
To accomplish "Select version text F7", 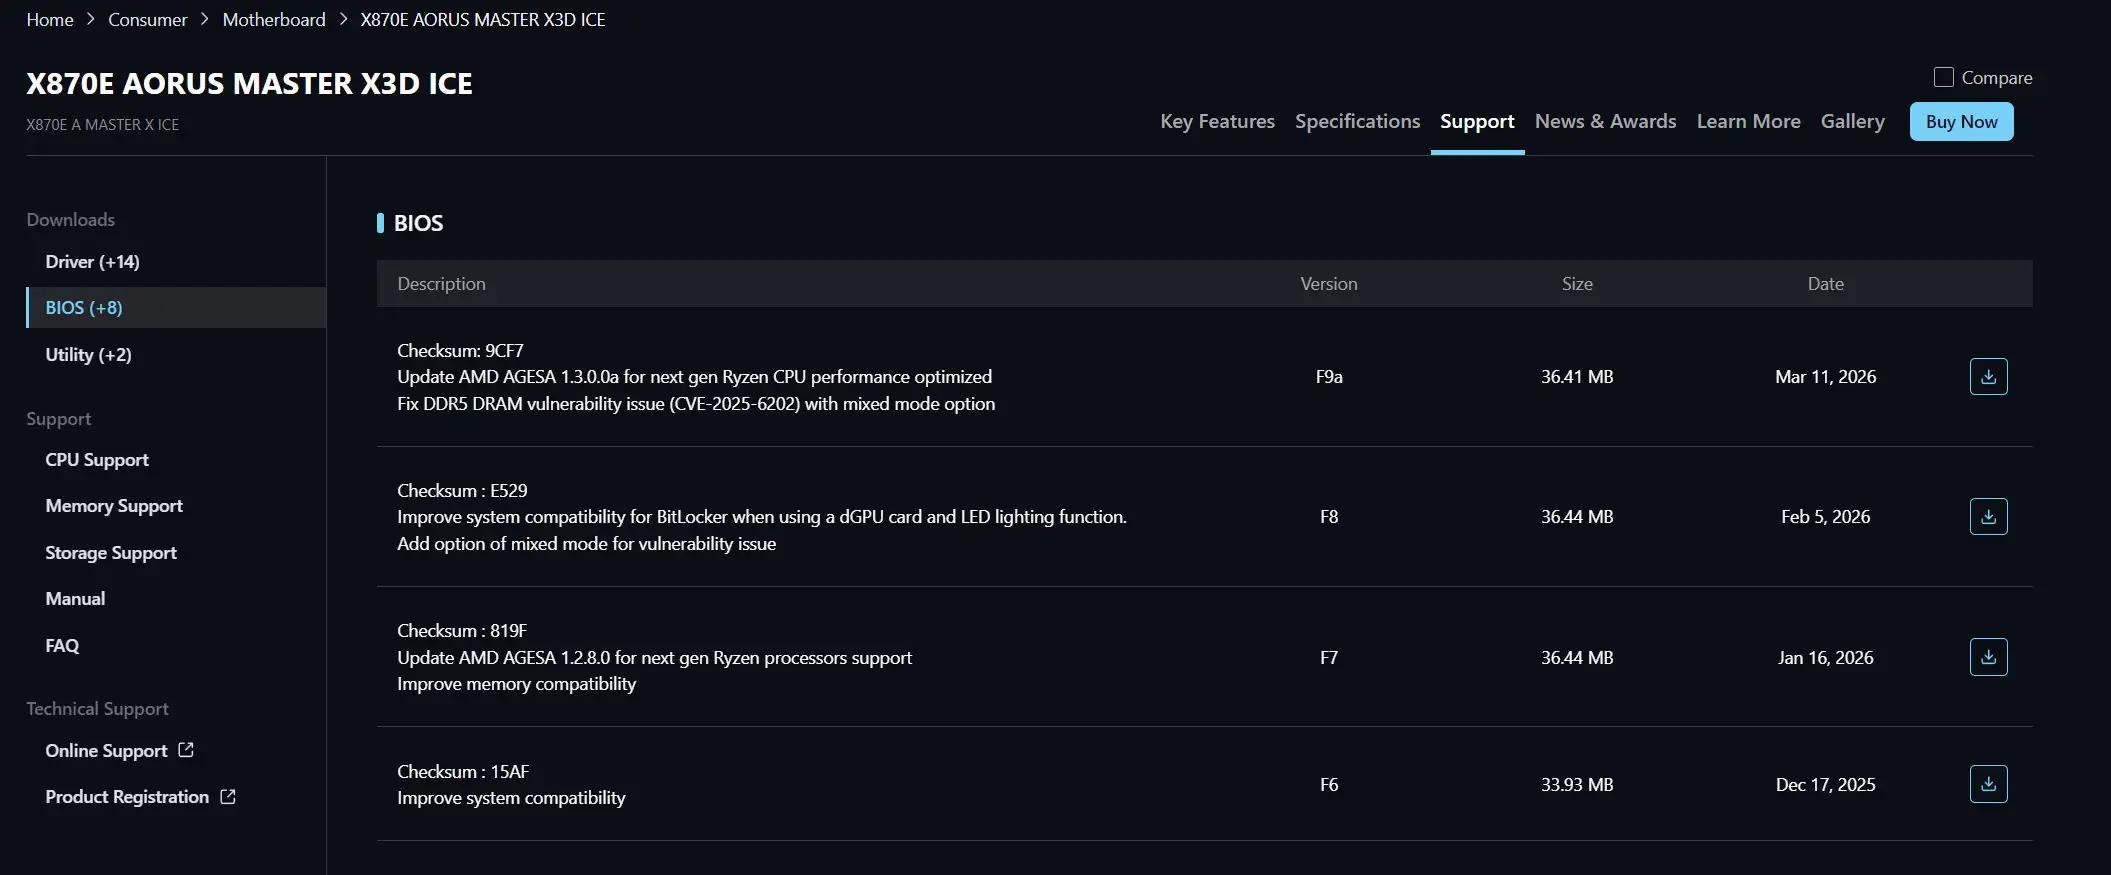I will pyautogui.click(x=1329, y=658).
